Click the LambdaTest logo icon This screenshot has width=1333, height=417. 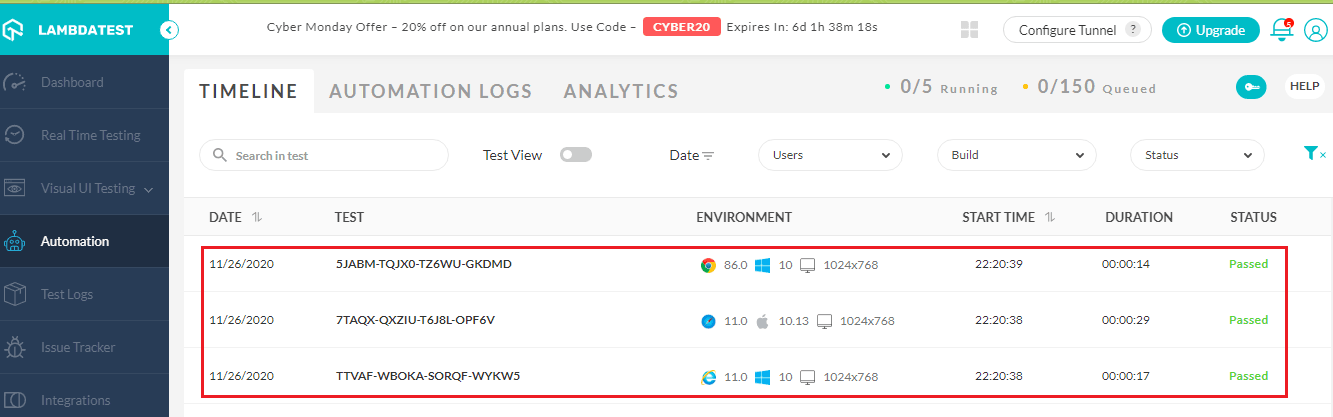tap(14, 30)
